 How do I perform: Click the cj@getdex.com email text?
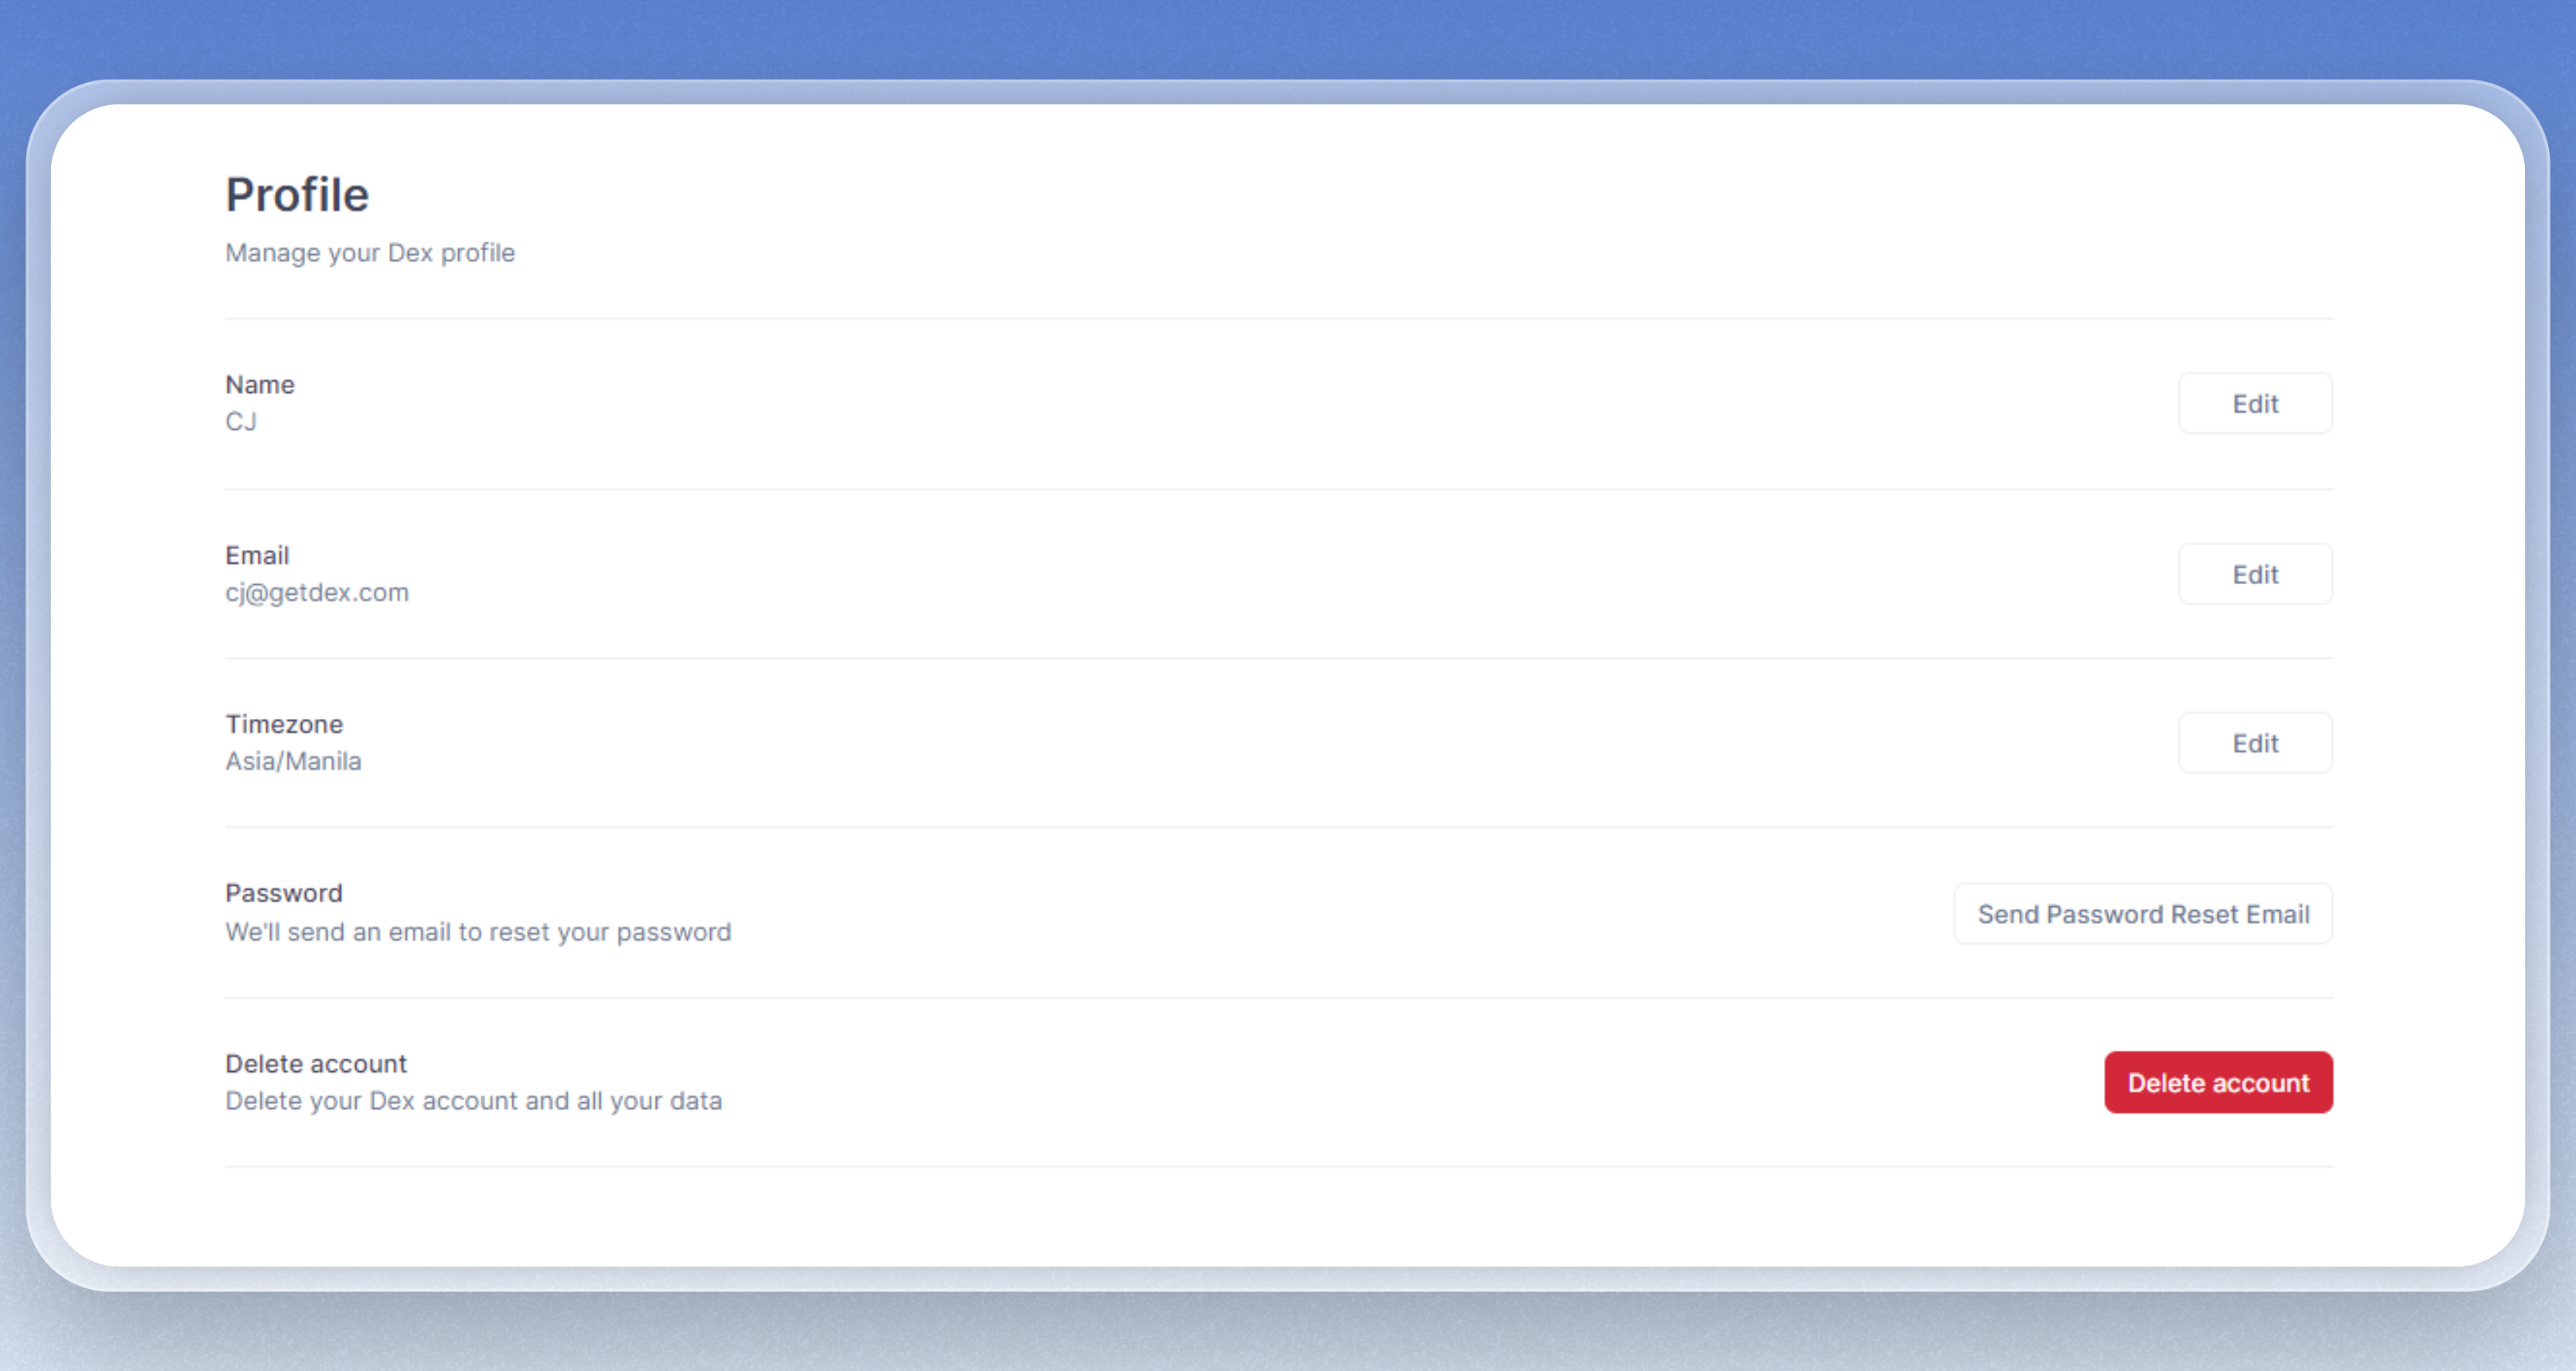316,593
